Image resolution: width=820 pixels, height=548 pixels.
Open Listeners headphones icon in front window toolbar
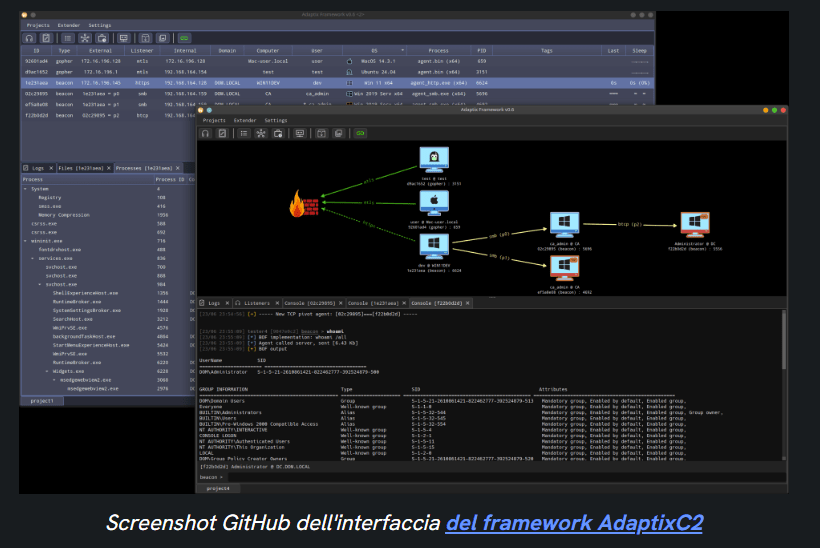point(206,133)
